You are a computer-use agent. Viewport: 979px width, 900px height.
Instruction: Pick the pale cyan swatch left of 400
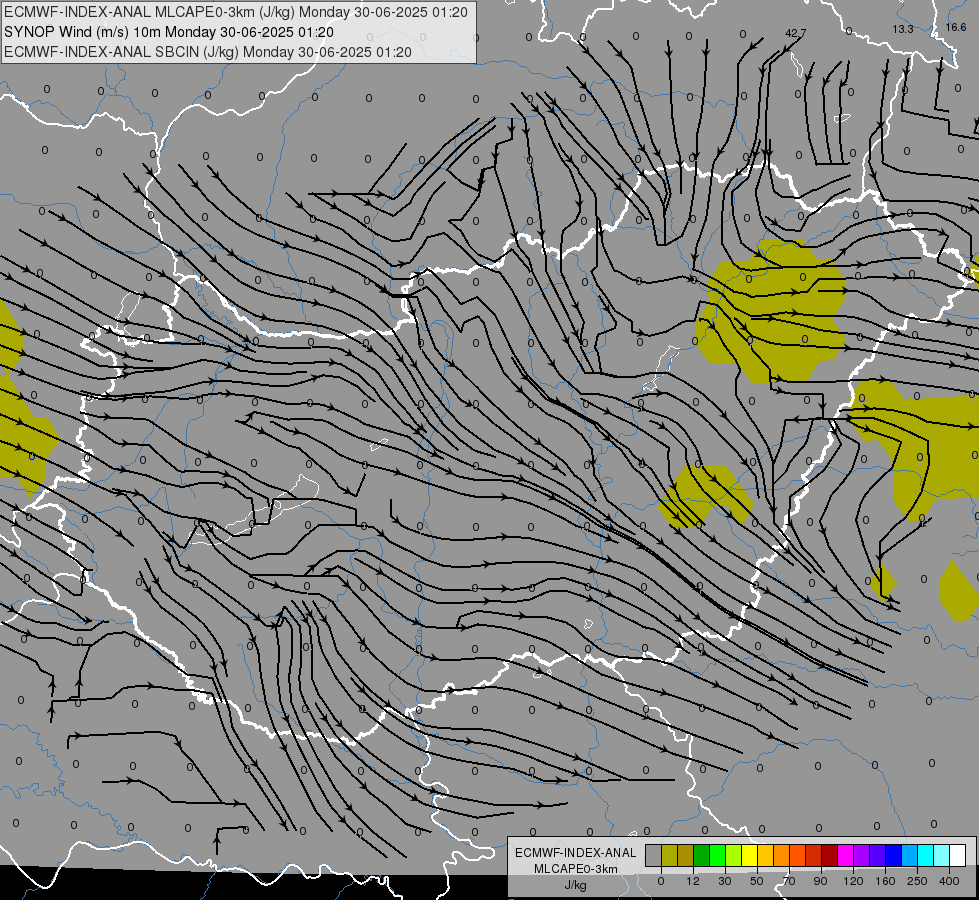pos(942,855)
